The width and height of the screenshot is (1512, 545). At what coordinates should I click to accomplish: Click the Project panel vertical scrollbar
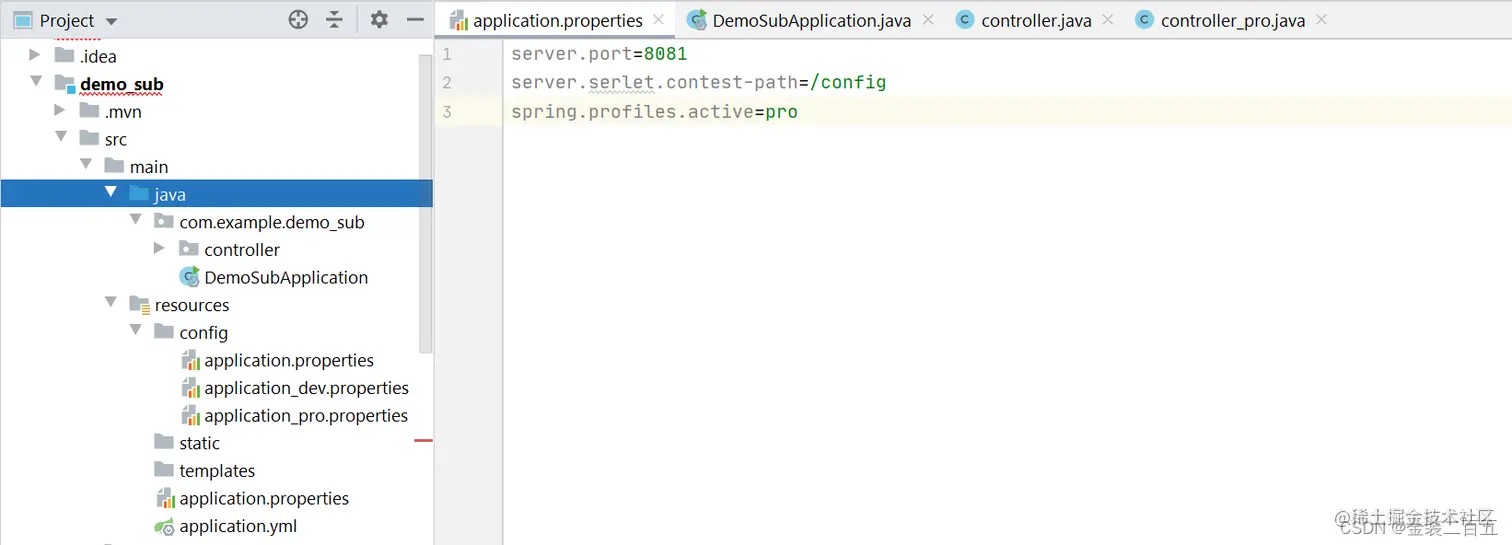point(425,204)
